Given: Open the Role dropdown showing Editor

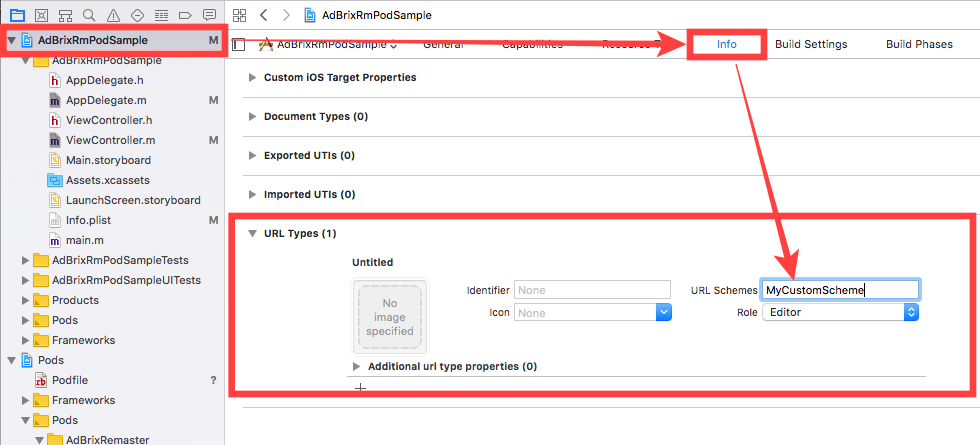Looking at the screenshot, I should (839, 312).
